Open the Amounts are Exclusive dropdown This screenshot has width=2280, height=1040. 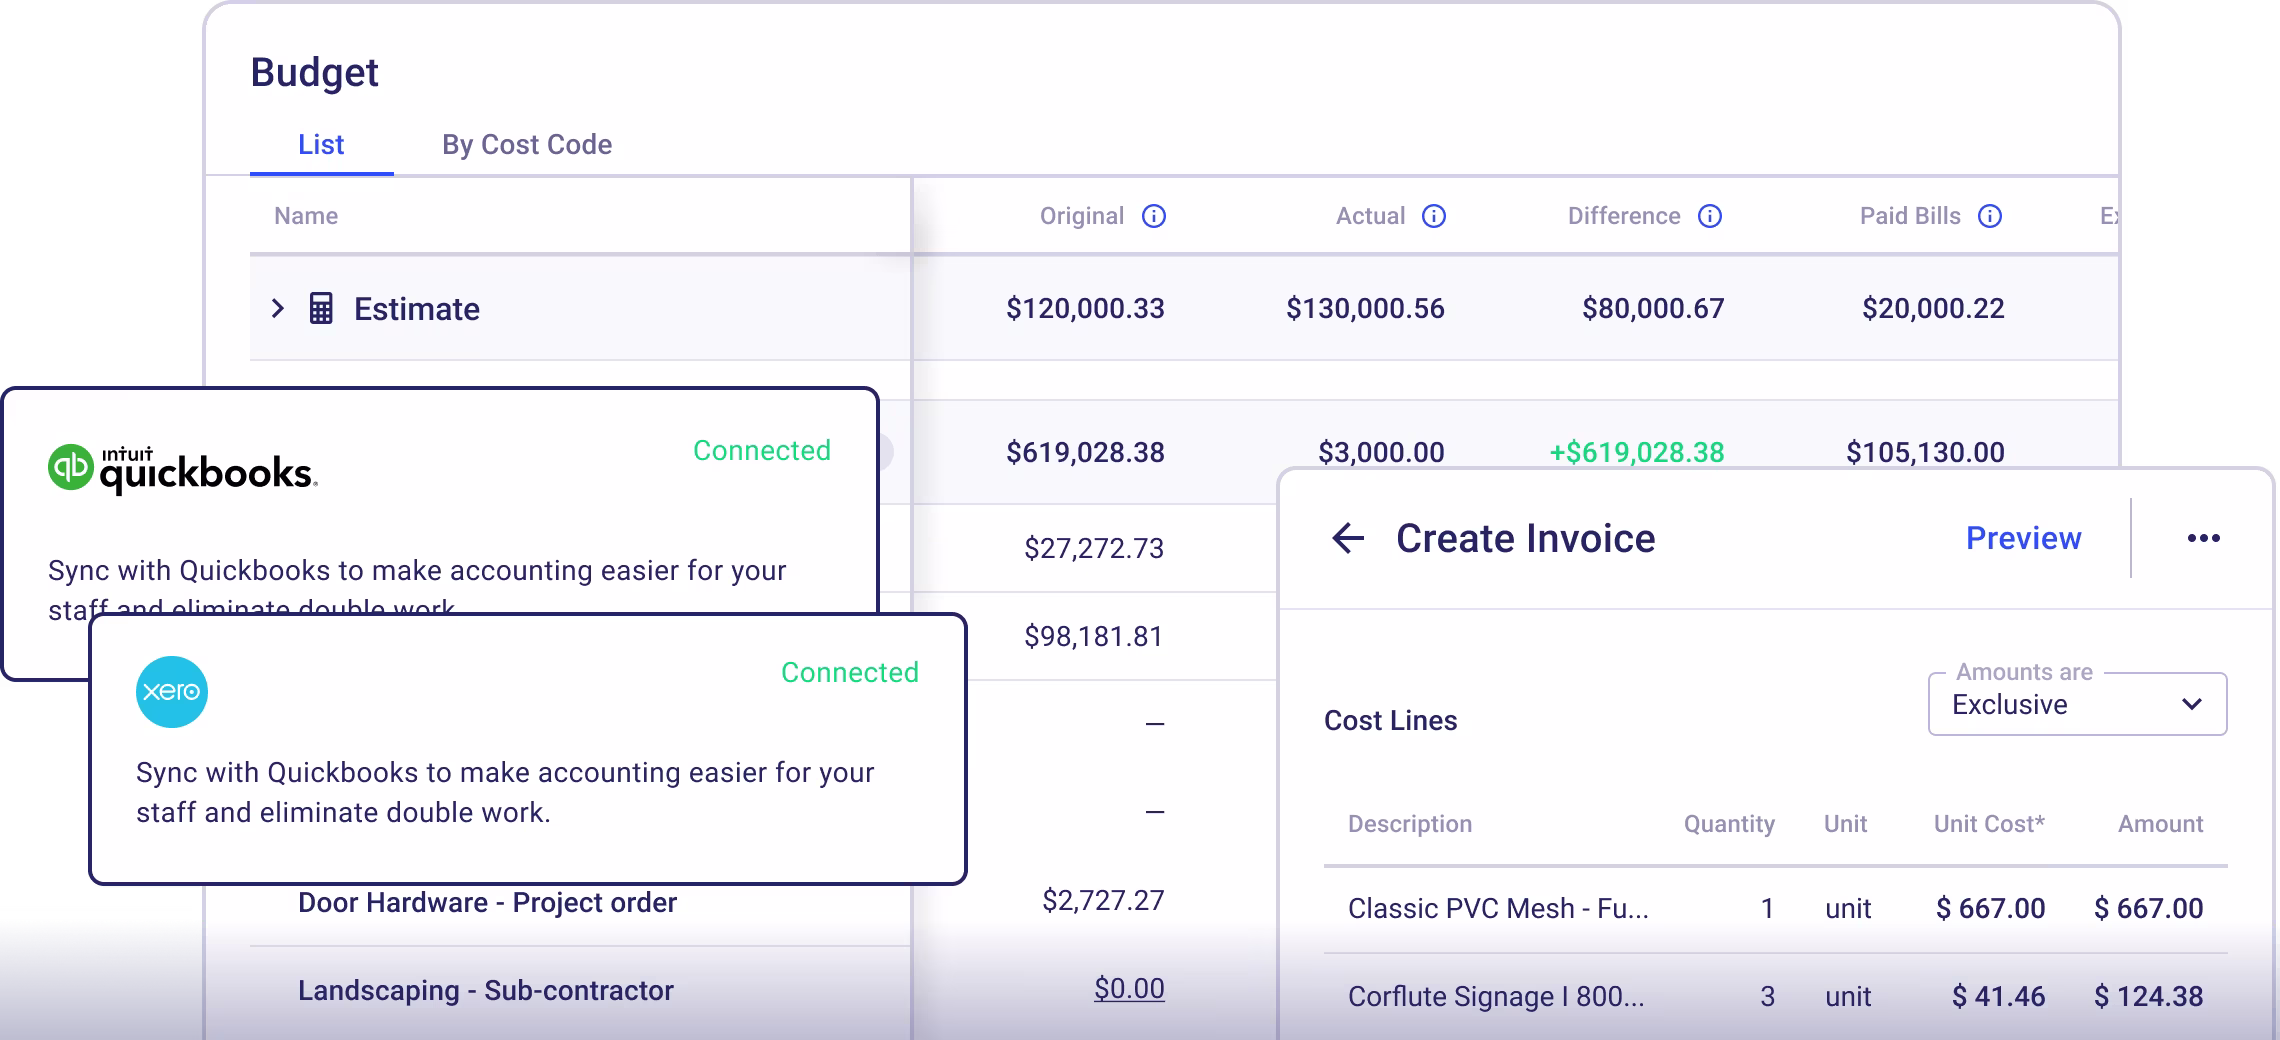[2077, 704]
